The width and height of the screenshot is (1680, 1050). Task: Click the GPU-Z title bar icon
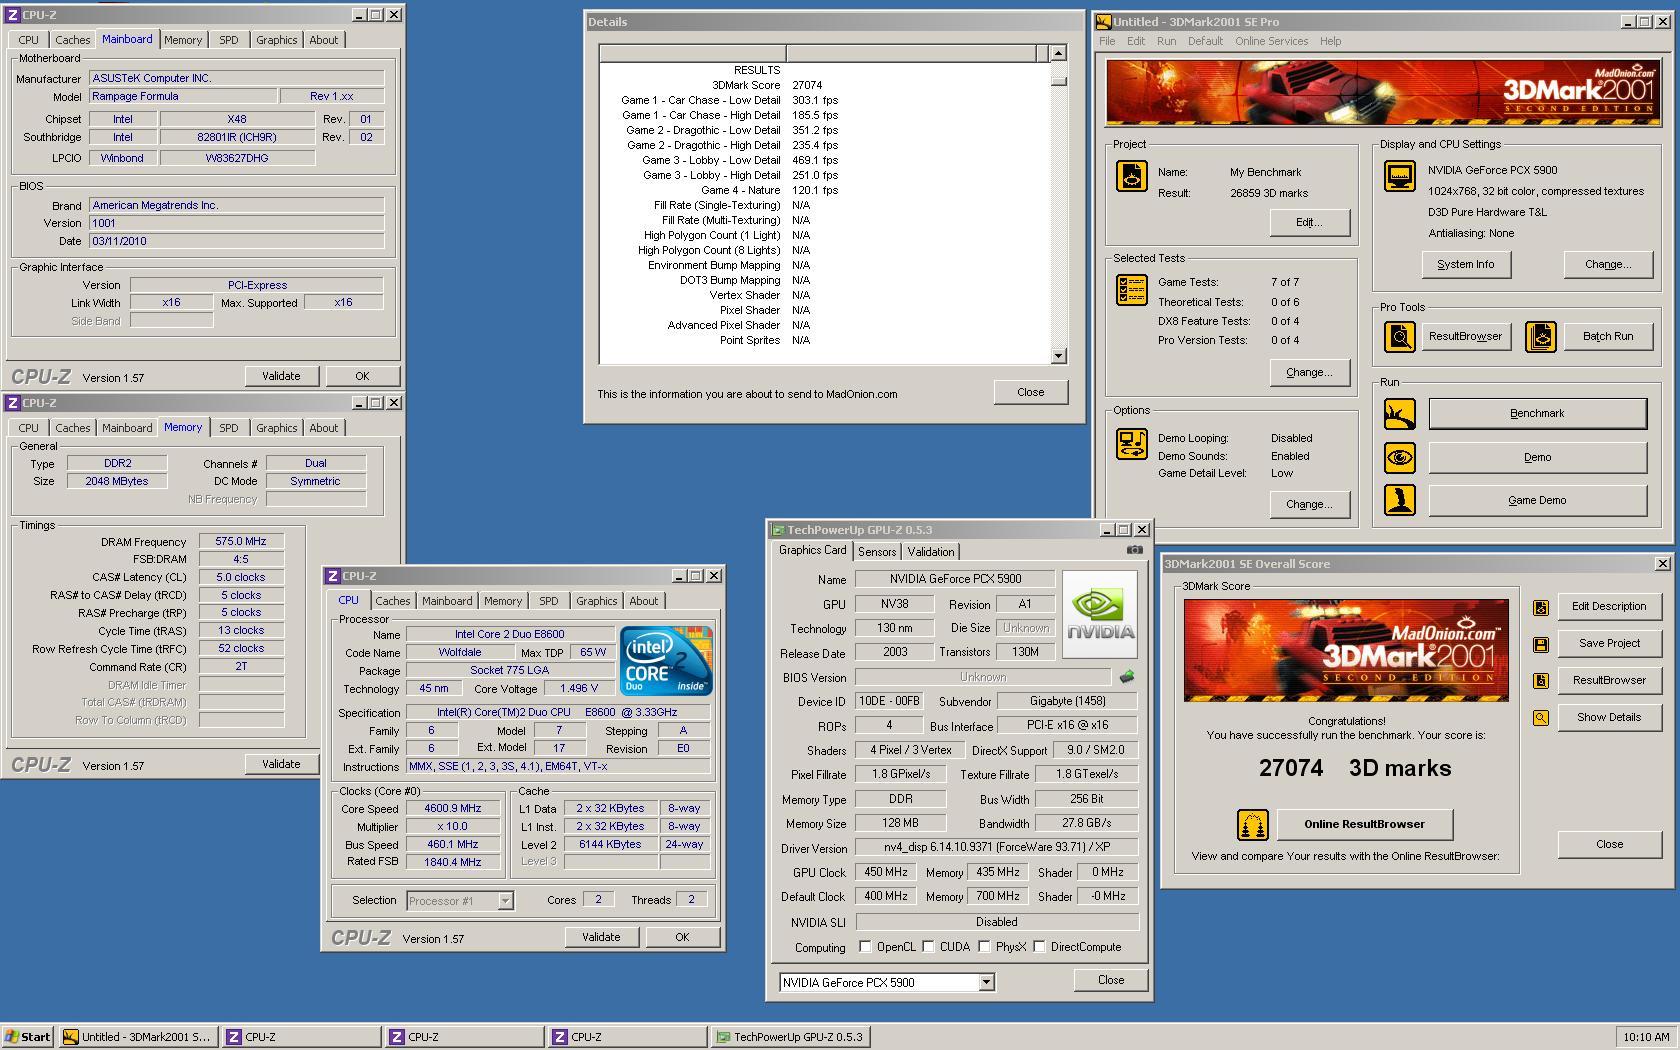tap(777, 530)
